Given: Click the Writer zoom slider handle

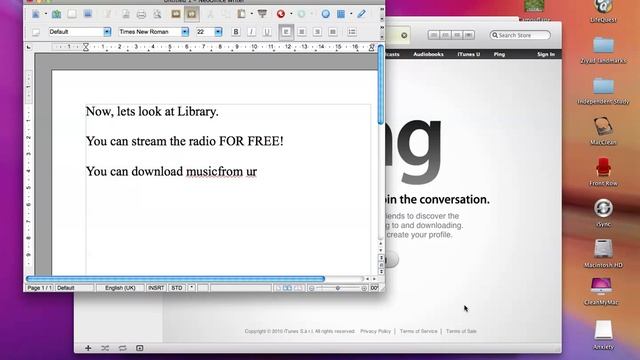Looking at the screenshot, I should tap(338, 288).
